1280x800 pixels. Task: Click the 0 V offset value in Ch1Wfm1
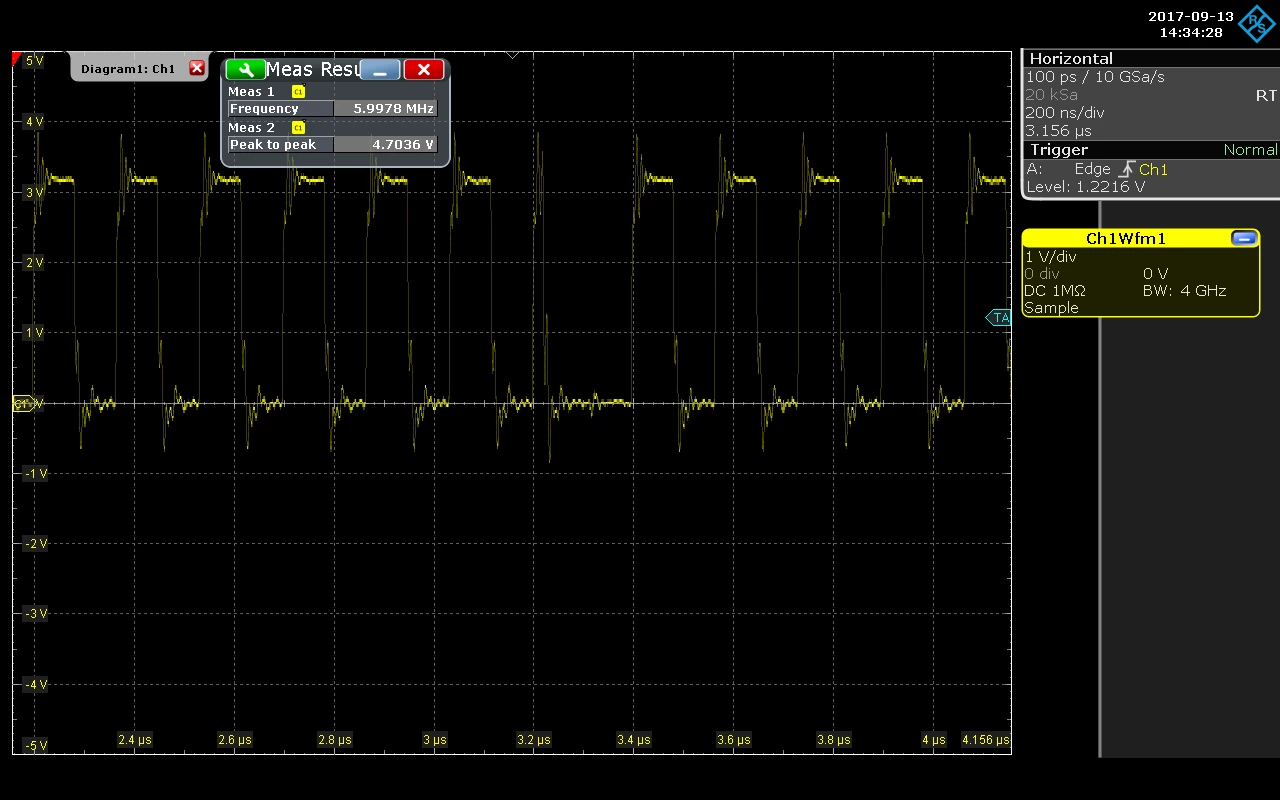[x=1155, y=274]
